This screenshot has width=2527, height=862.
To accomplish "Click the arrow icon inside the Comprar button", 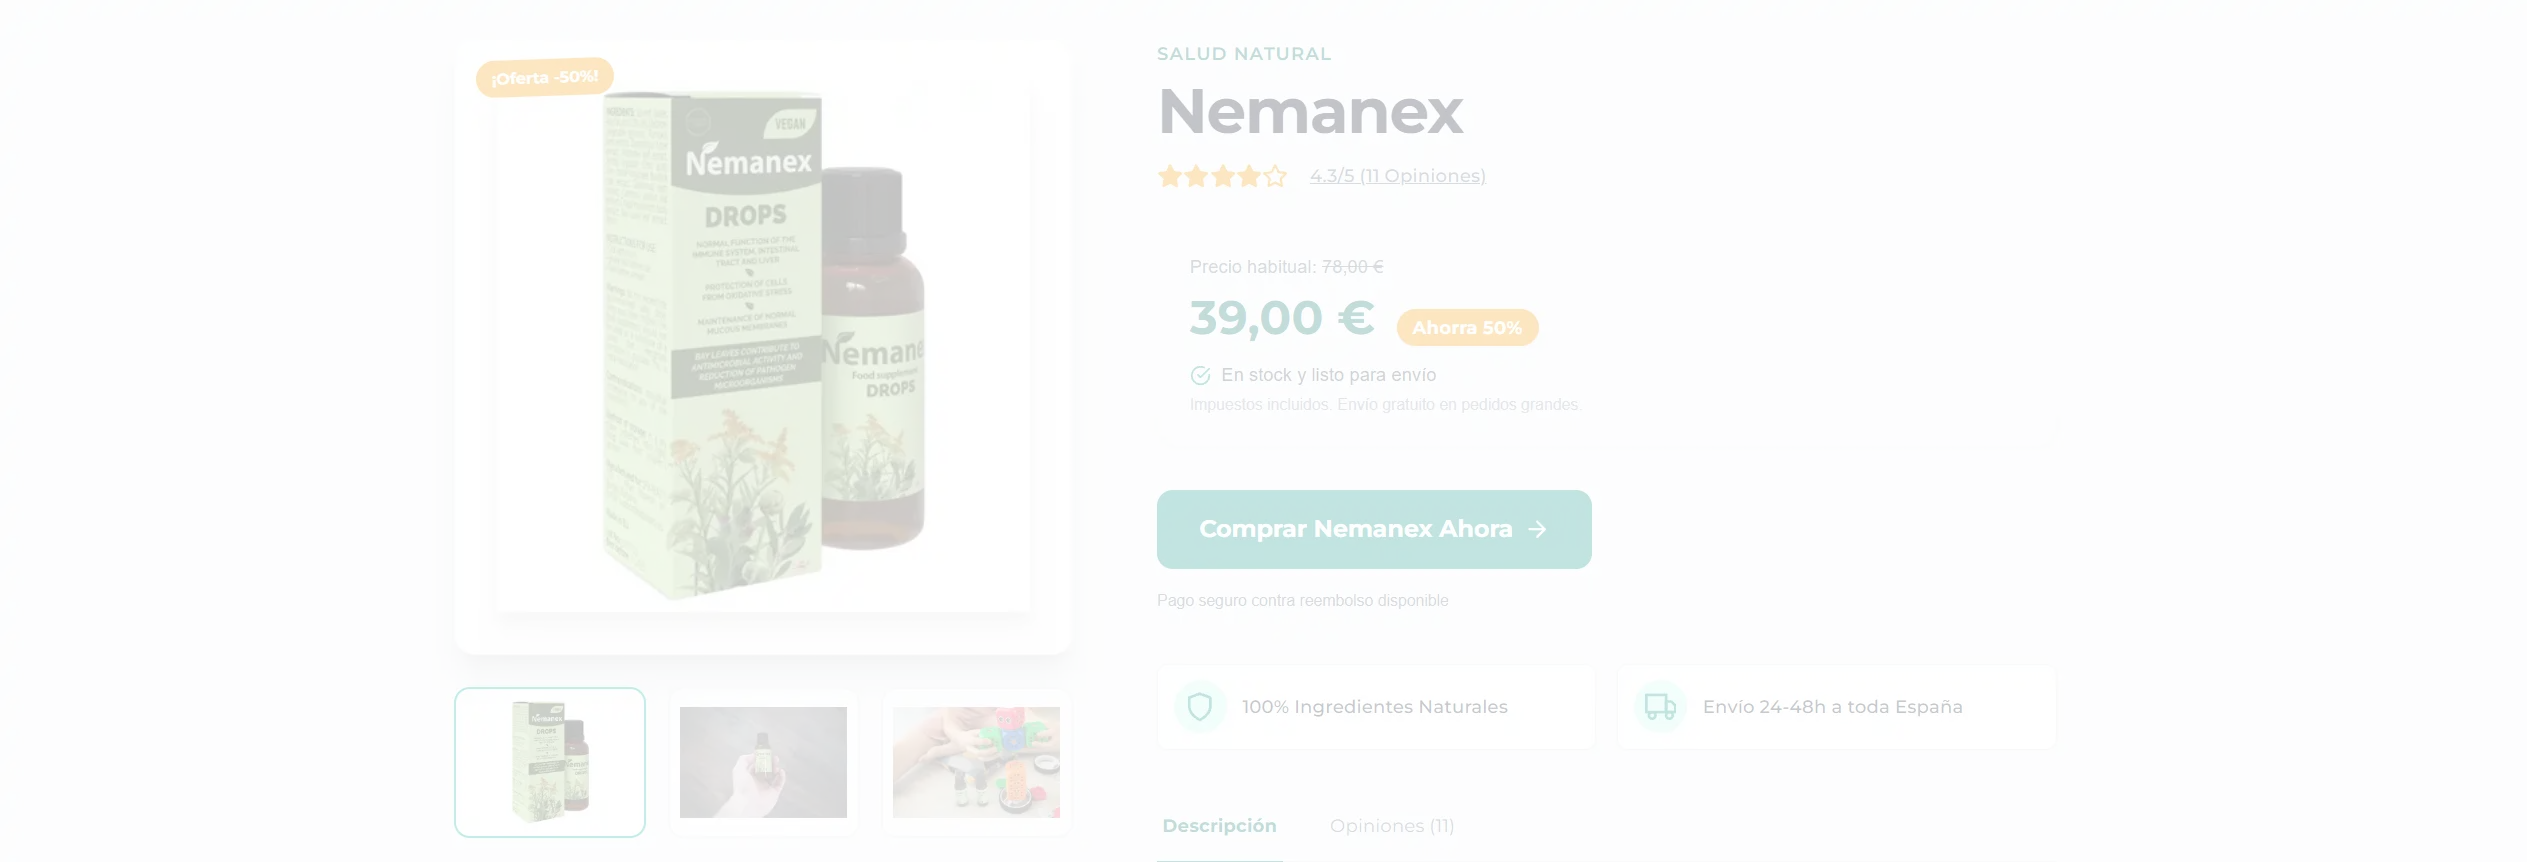I will point(1537,529).
